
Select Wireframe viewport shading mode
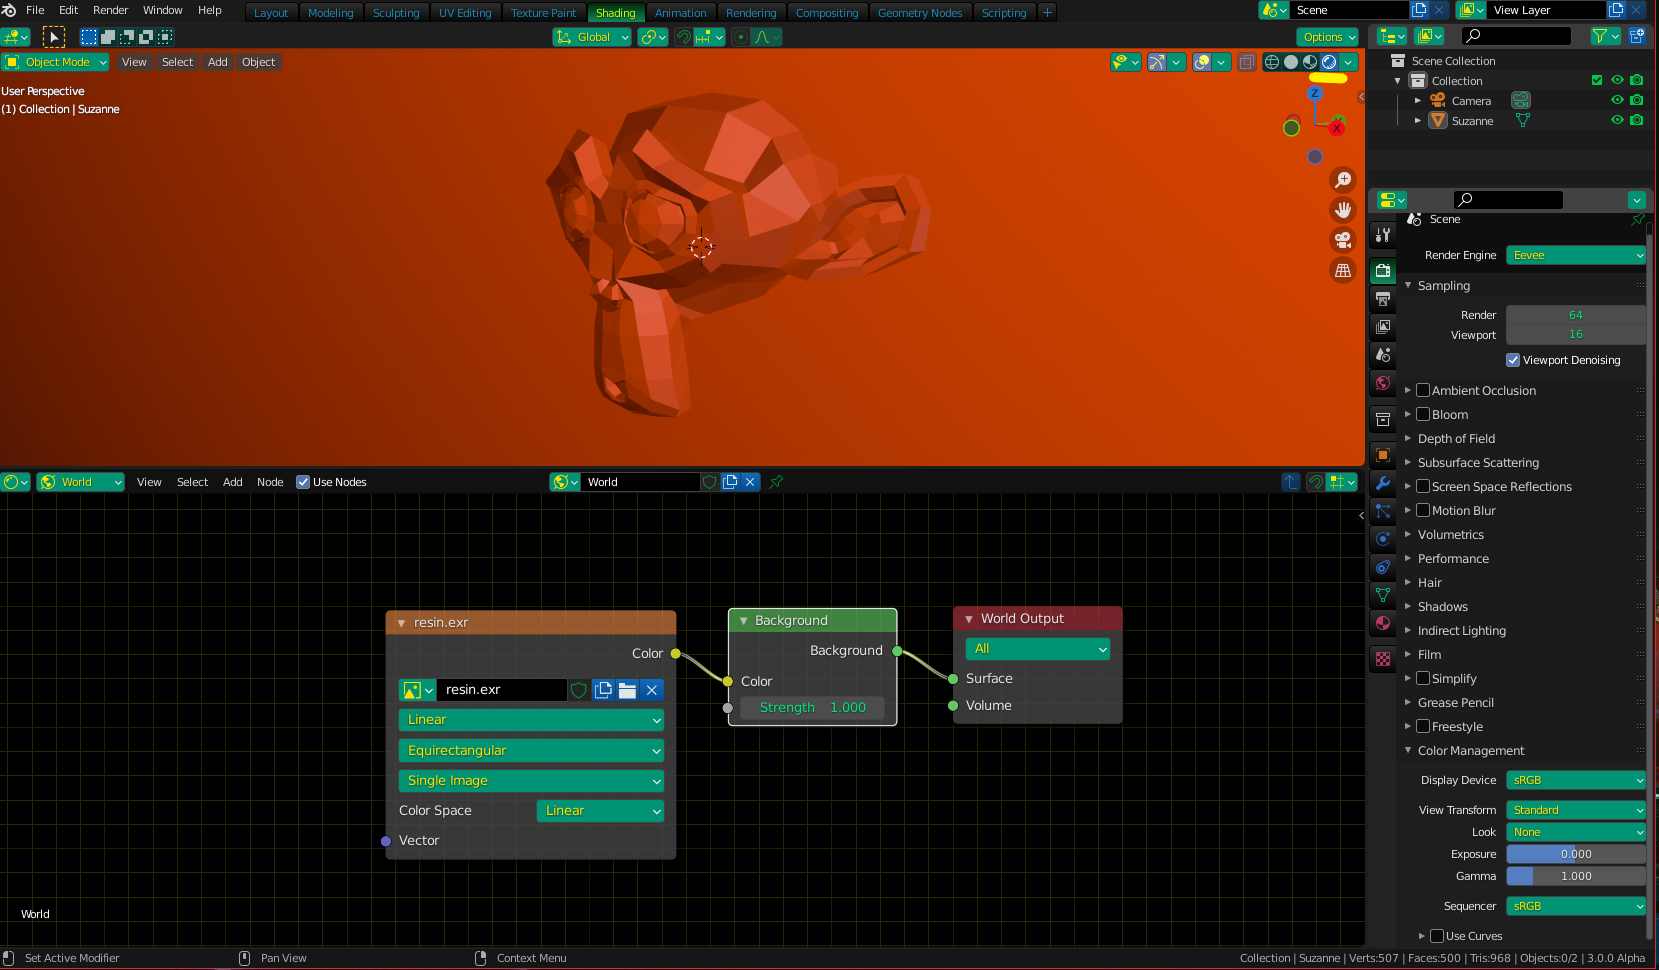click(1272, 62)
